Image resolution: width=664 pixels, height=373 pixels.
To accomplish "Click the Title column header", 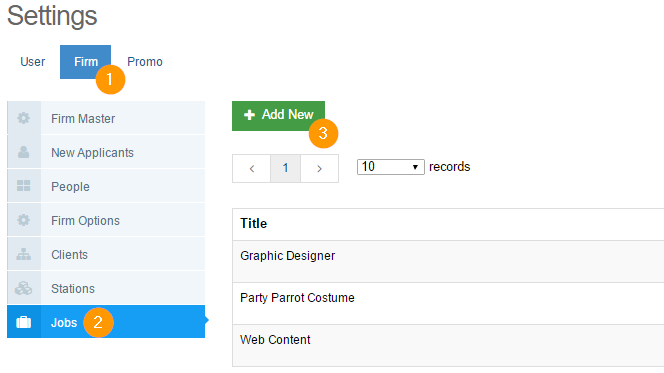I will (x=254, y=224).
